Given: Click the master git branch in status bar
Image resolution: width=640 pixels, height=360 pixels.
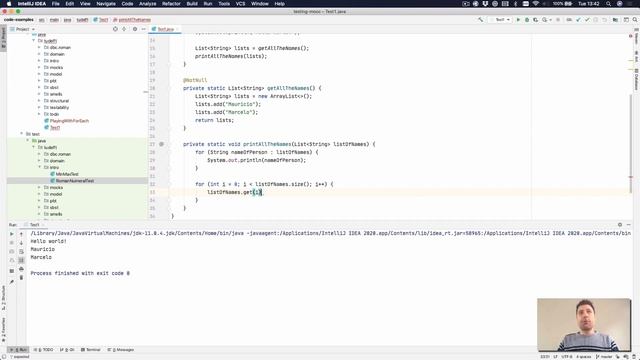Looking at the screenshot, I should pos(604,357).
